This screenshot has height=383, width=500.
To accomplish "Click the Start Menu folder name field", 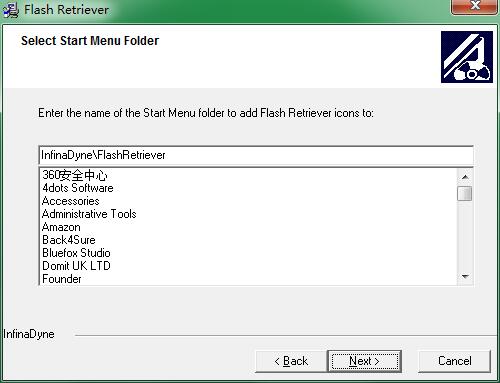I will [256, 155].
